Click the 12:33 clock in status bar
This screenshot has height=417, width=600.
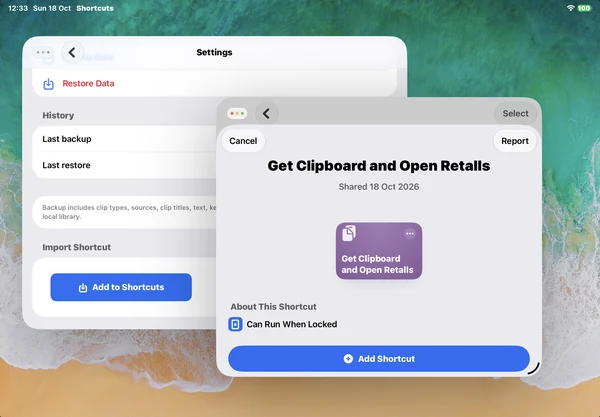pyautogui.click(x=18, y=8)
